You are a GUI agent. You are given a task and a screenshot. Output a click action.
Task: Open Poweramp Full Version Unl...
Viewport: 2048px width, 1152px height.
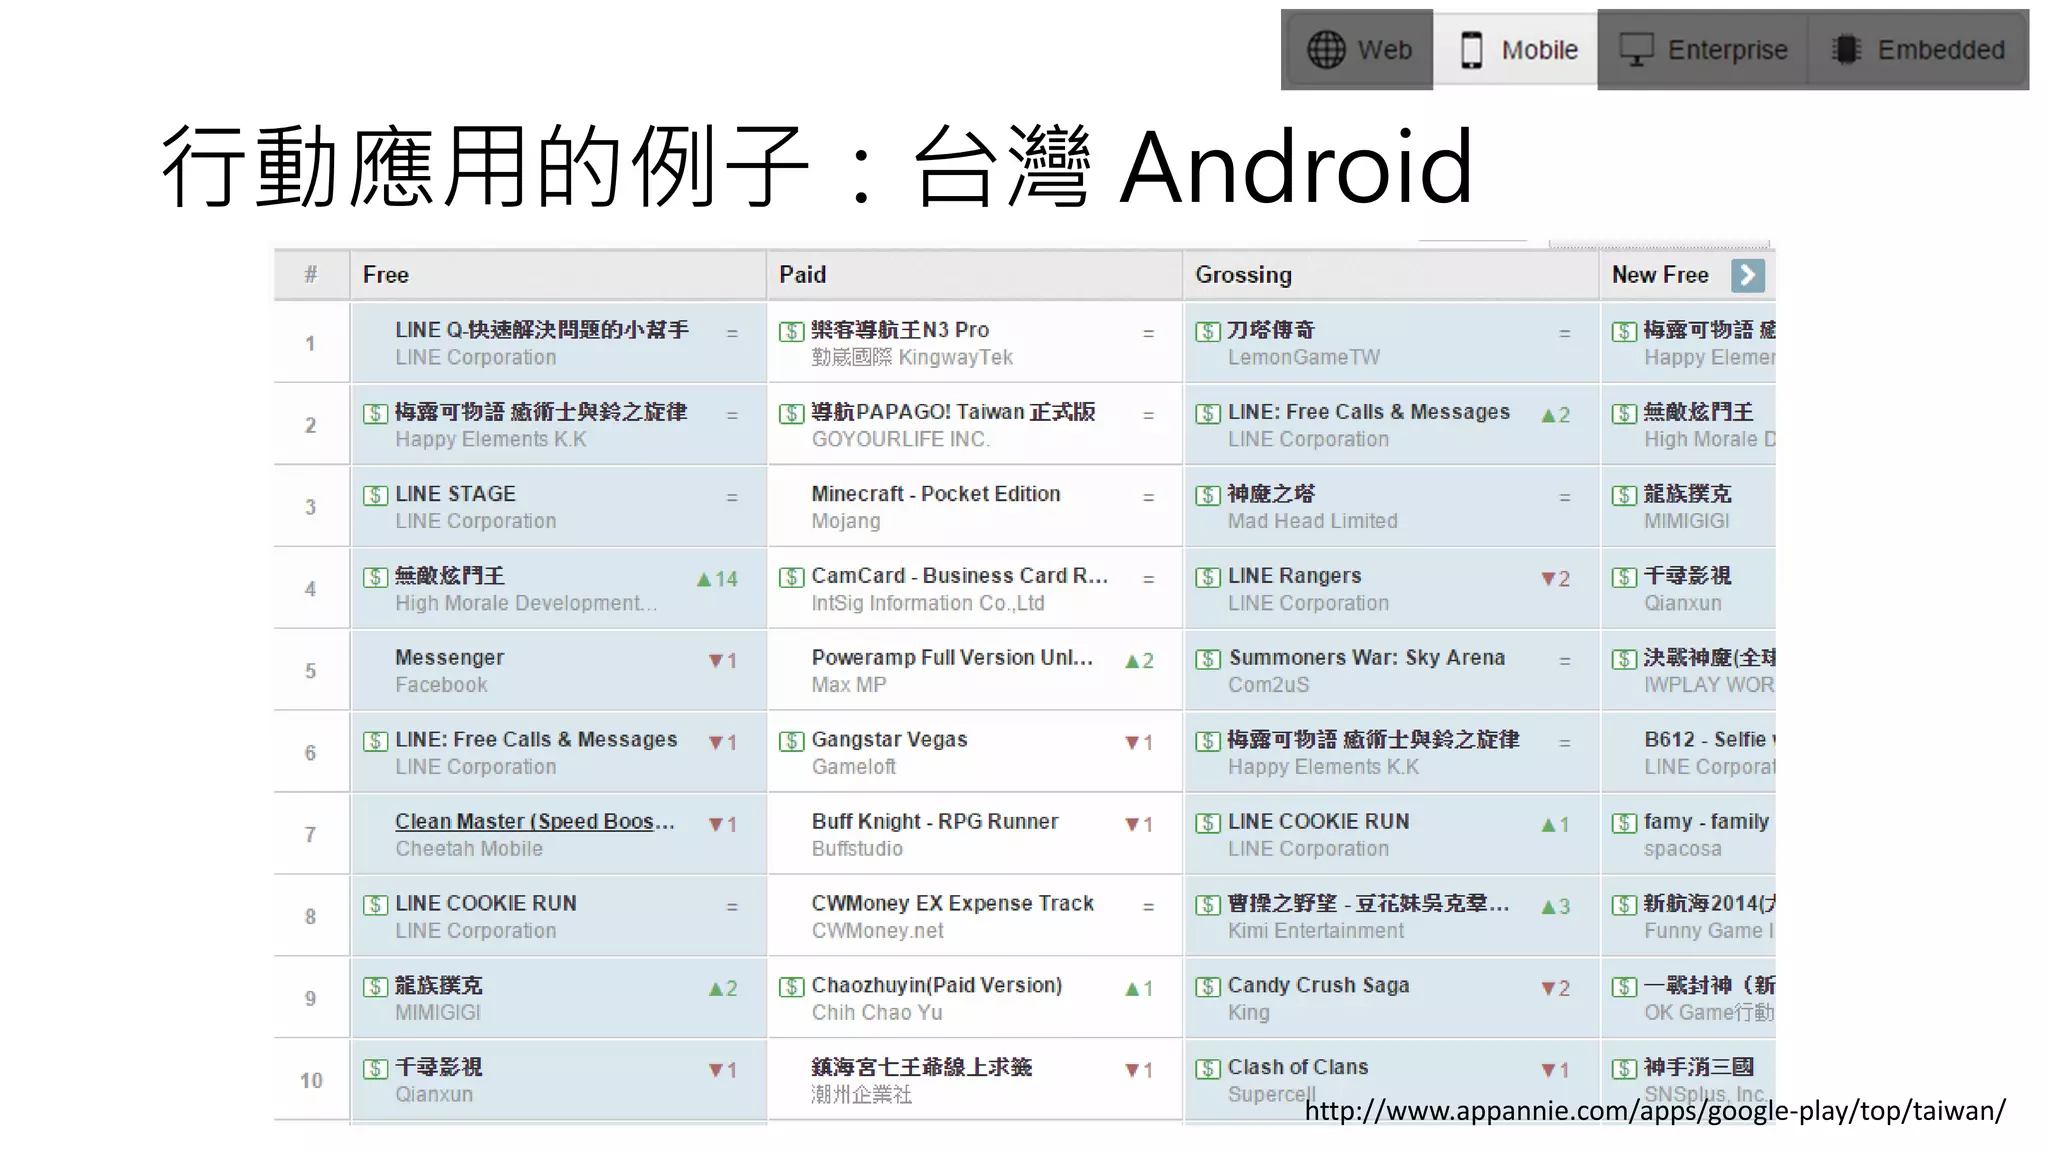pos(952,658)
